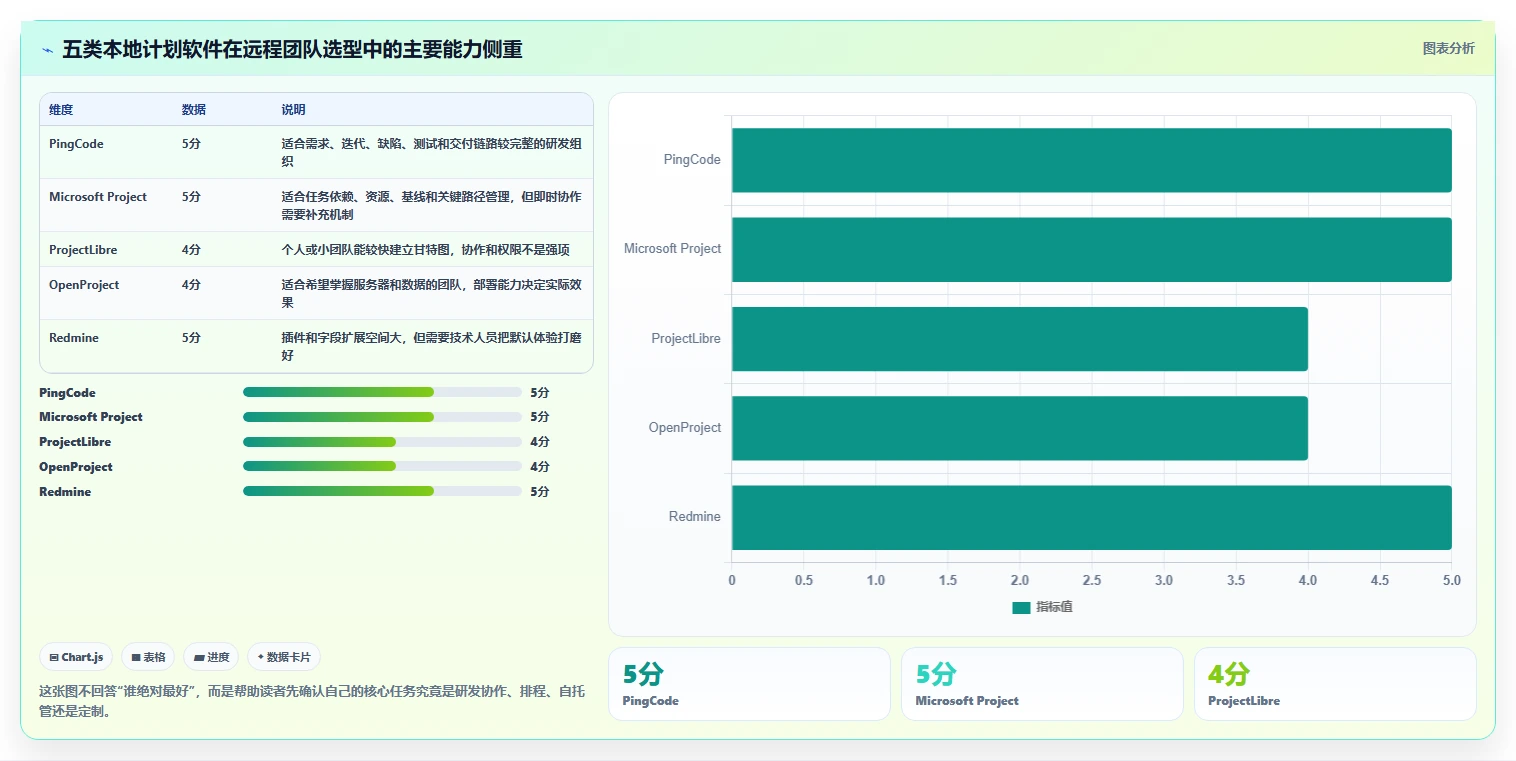Open the 5分 Microsoft Project data card
Screen dimensions: 1516x761
(x=1042, y=684)
